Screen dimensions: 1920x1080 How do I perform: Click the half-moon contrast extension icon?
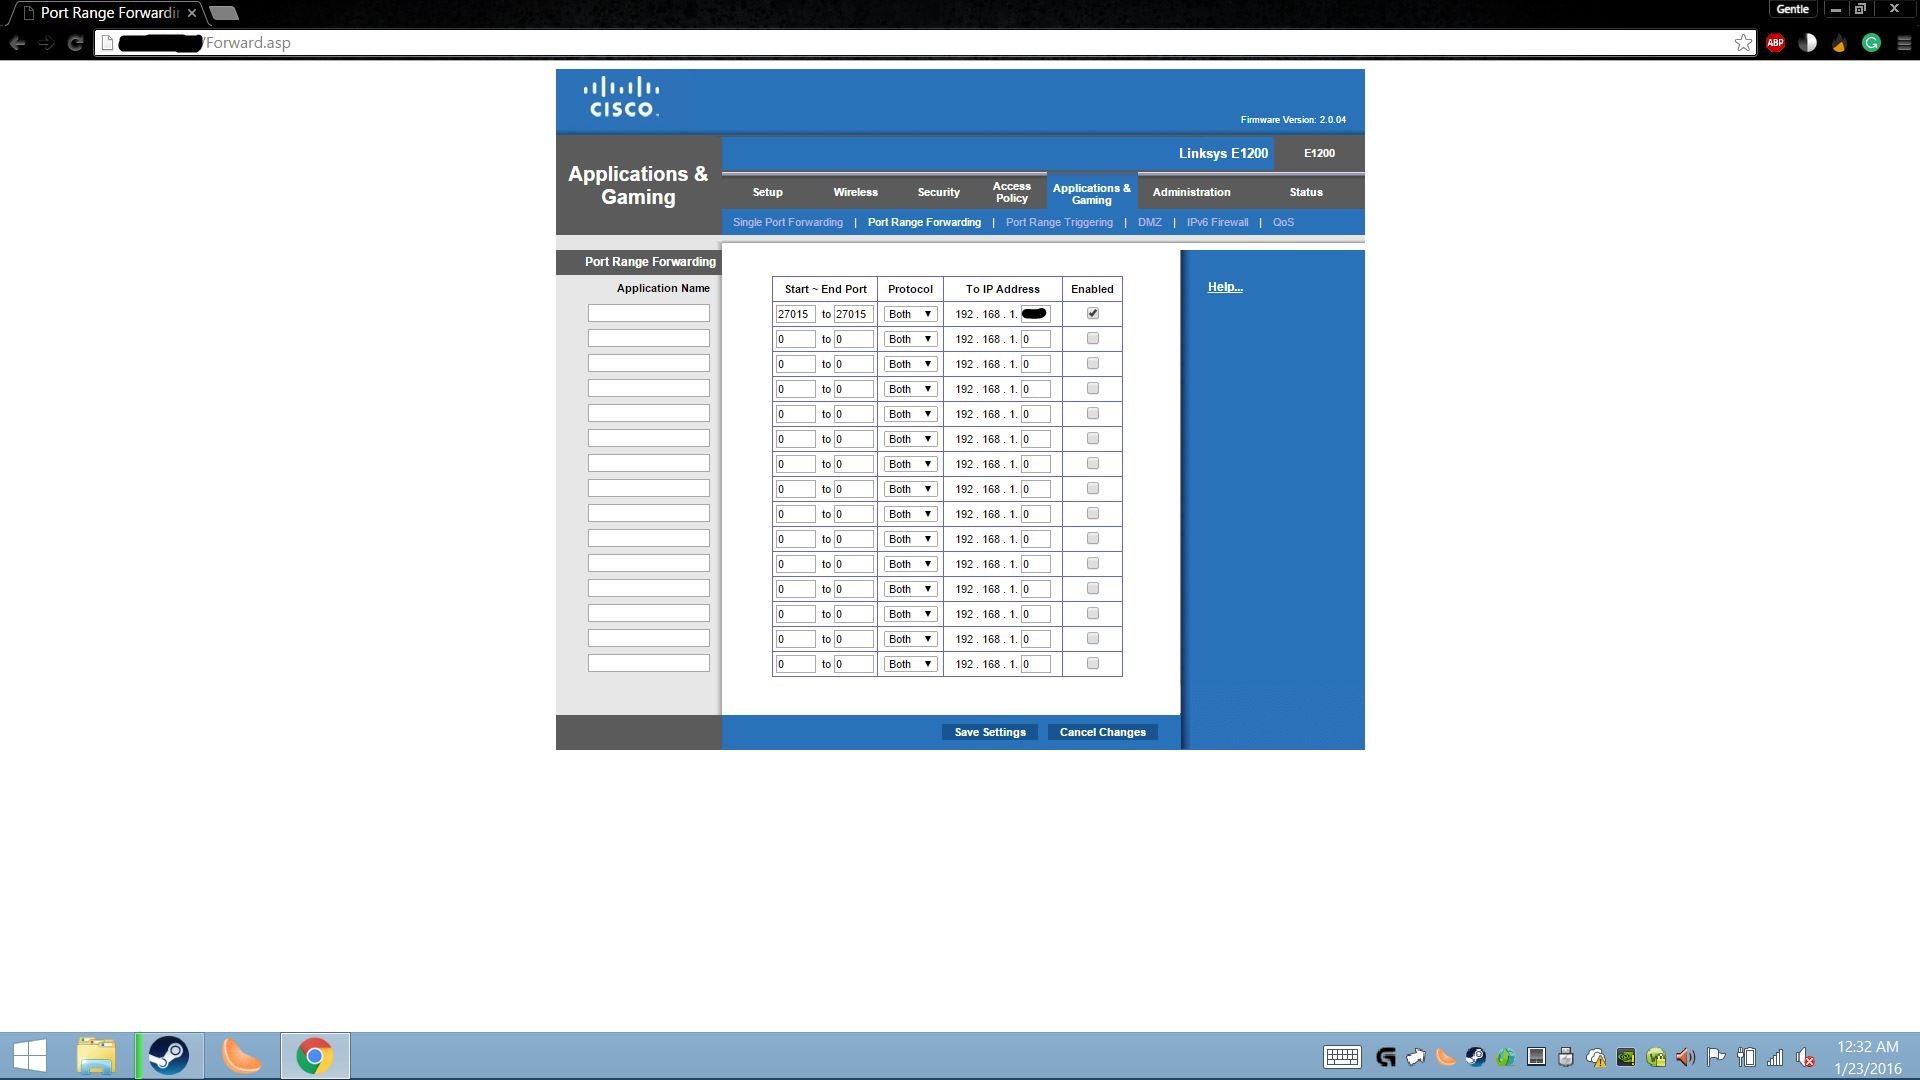click(x=1807, y=43)
